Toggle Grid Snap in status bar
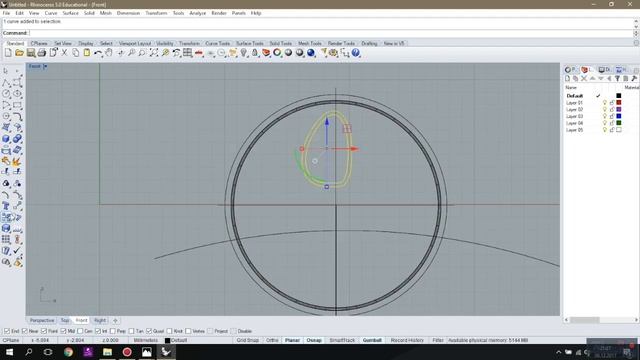This screenshot has height=360, width=640. click(x=247, y=340)
